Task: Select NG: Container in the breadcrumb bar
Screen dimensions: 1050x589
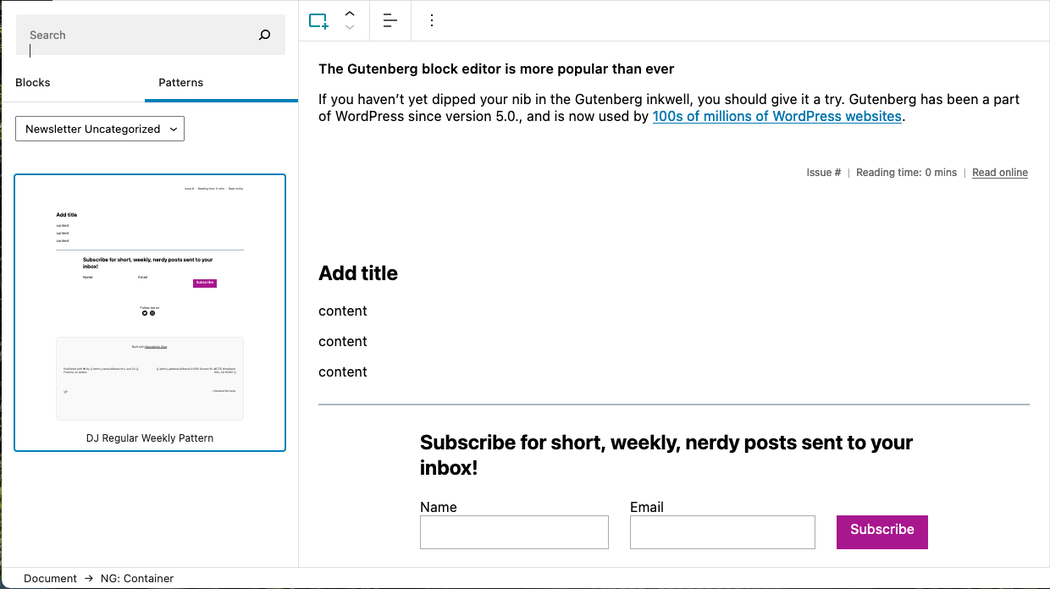Action: point(134,578)
